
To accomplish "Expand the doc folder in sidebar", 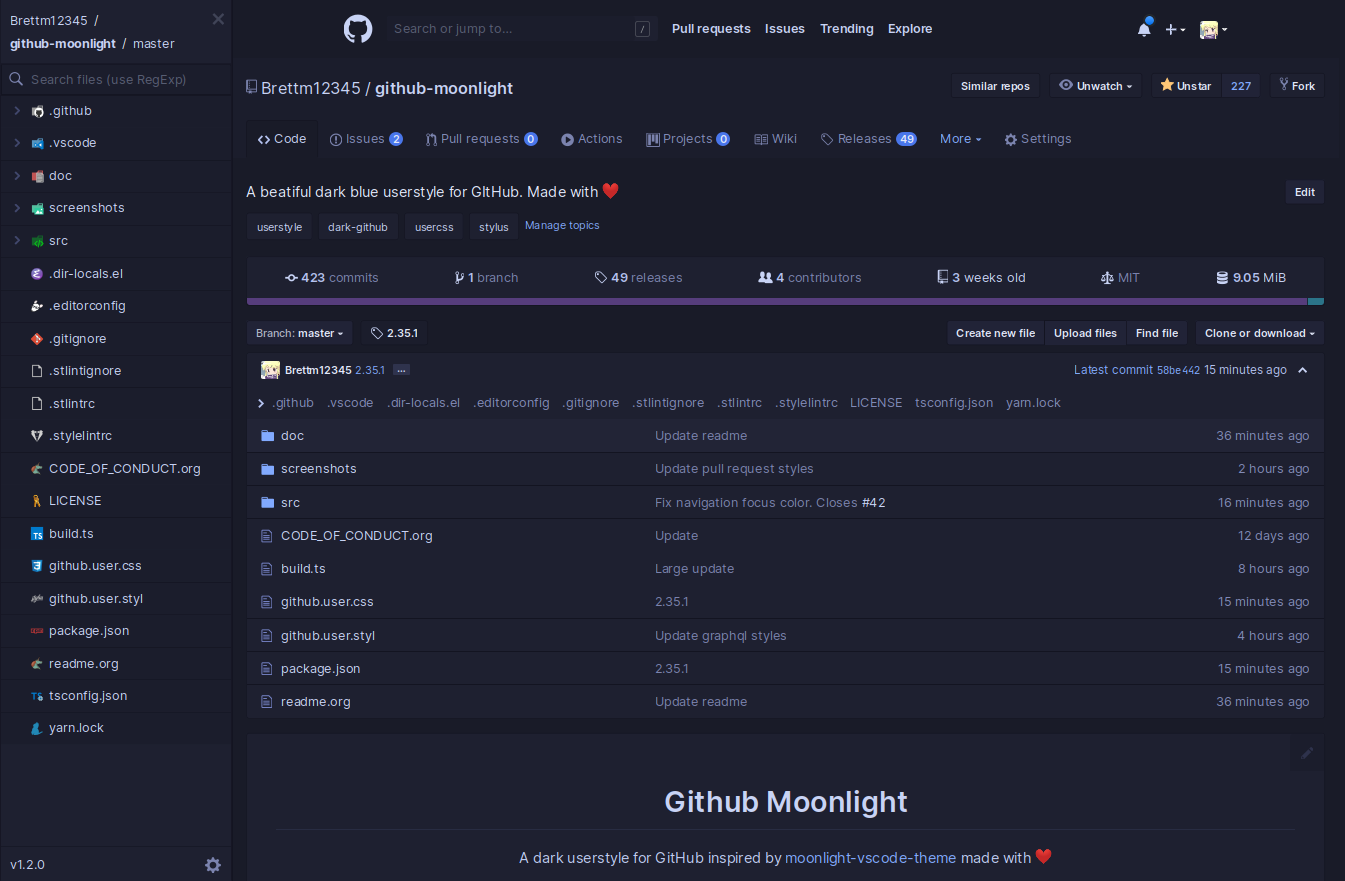I will click(x=17, y=176).
